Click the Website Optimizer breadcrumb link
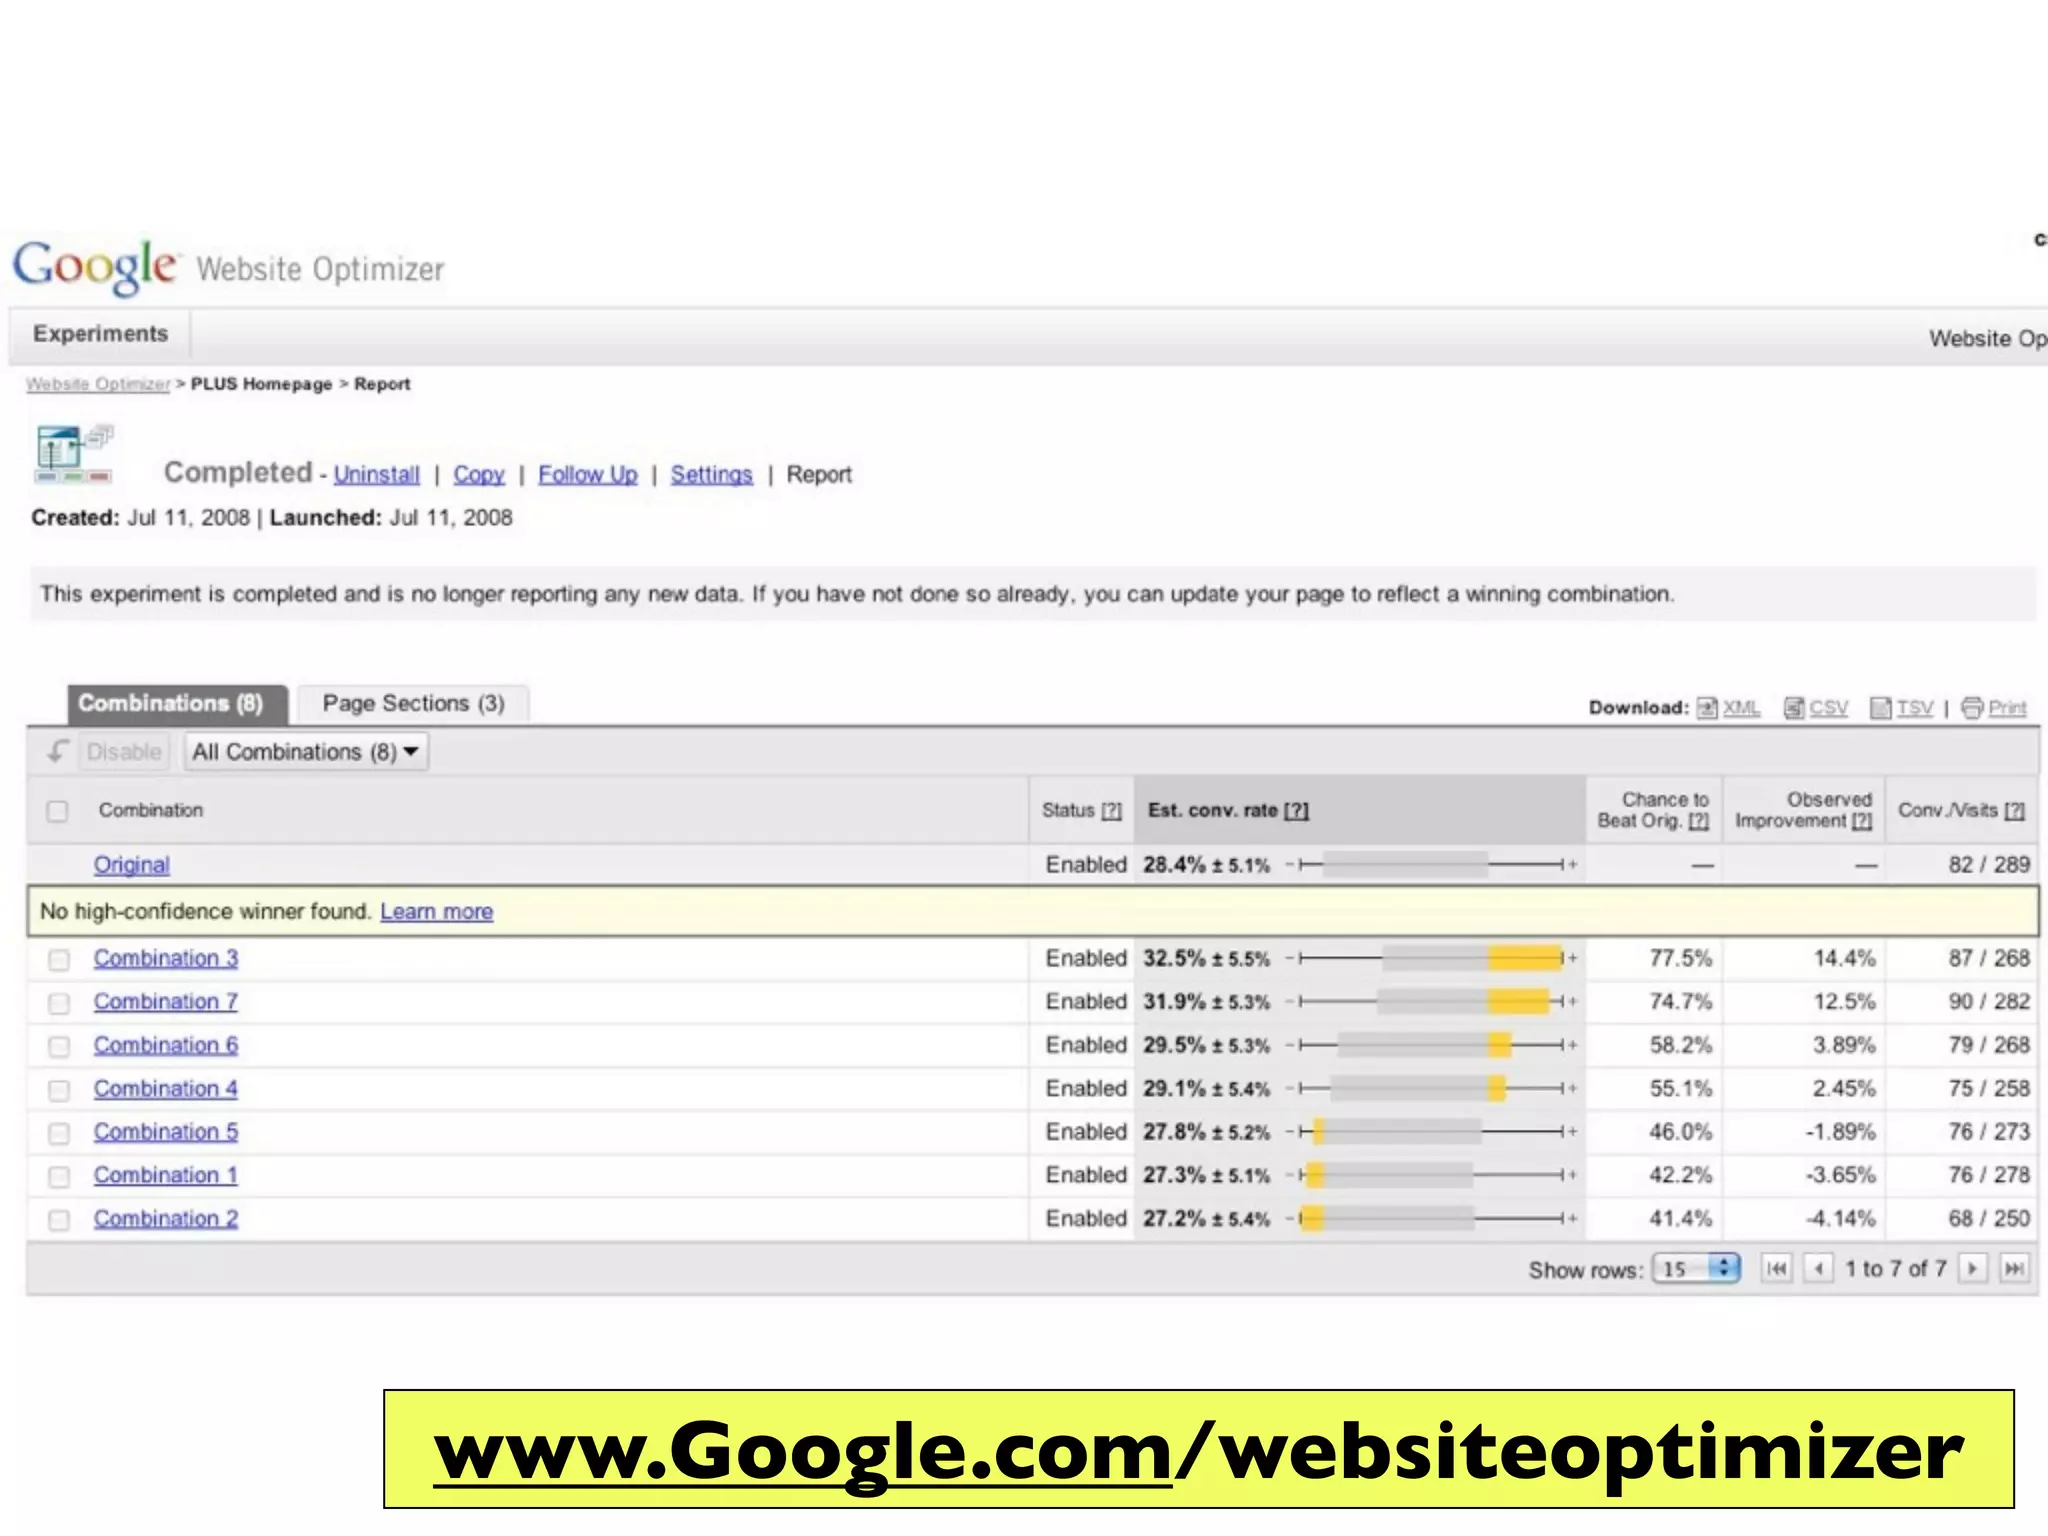 coord(98,384)
